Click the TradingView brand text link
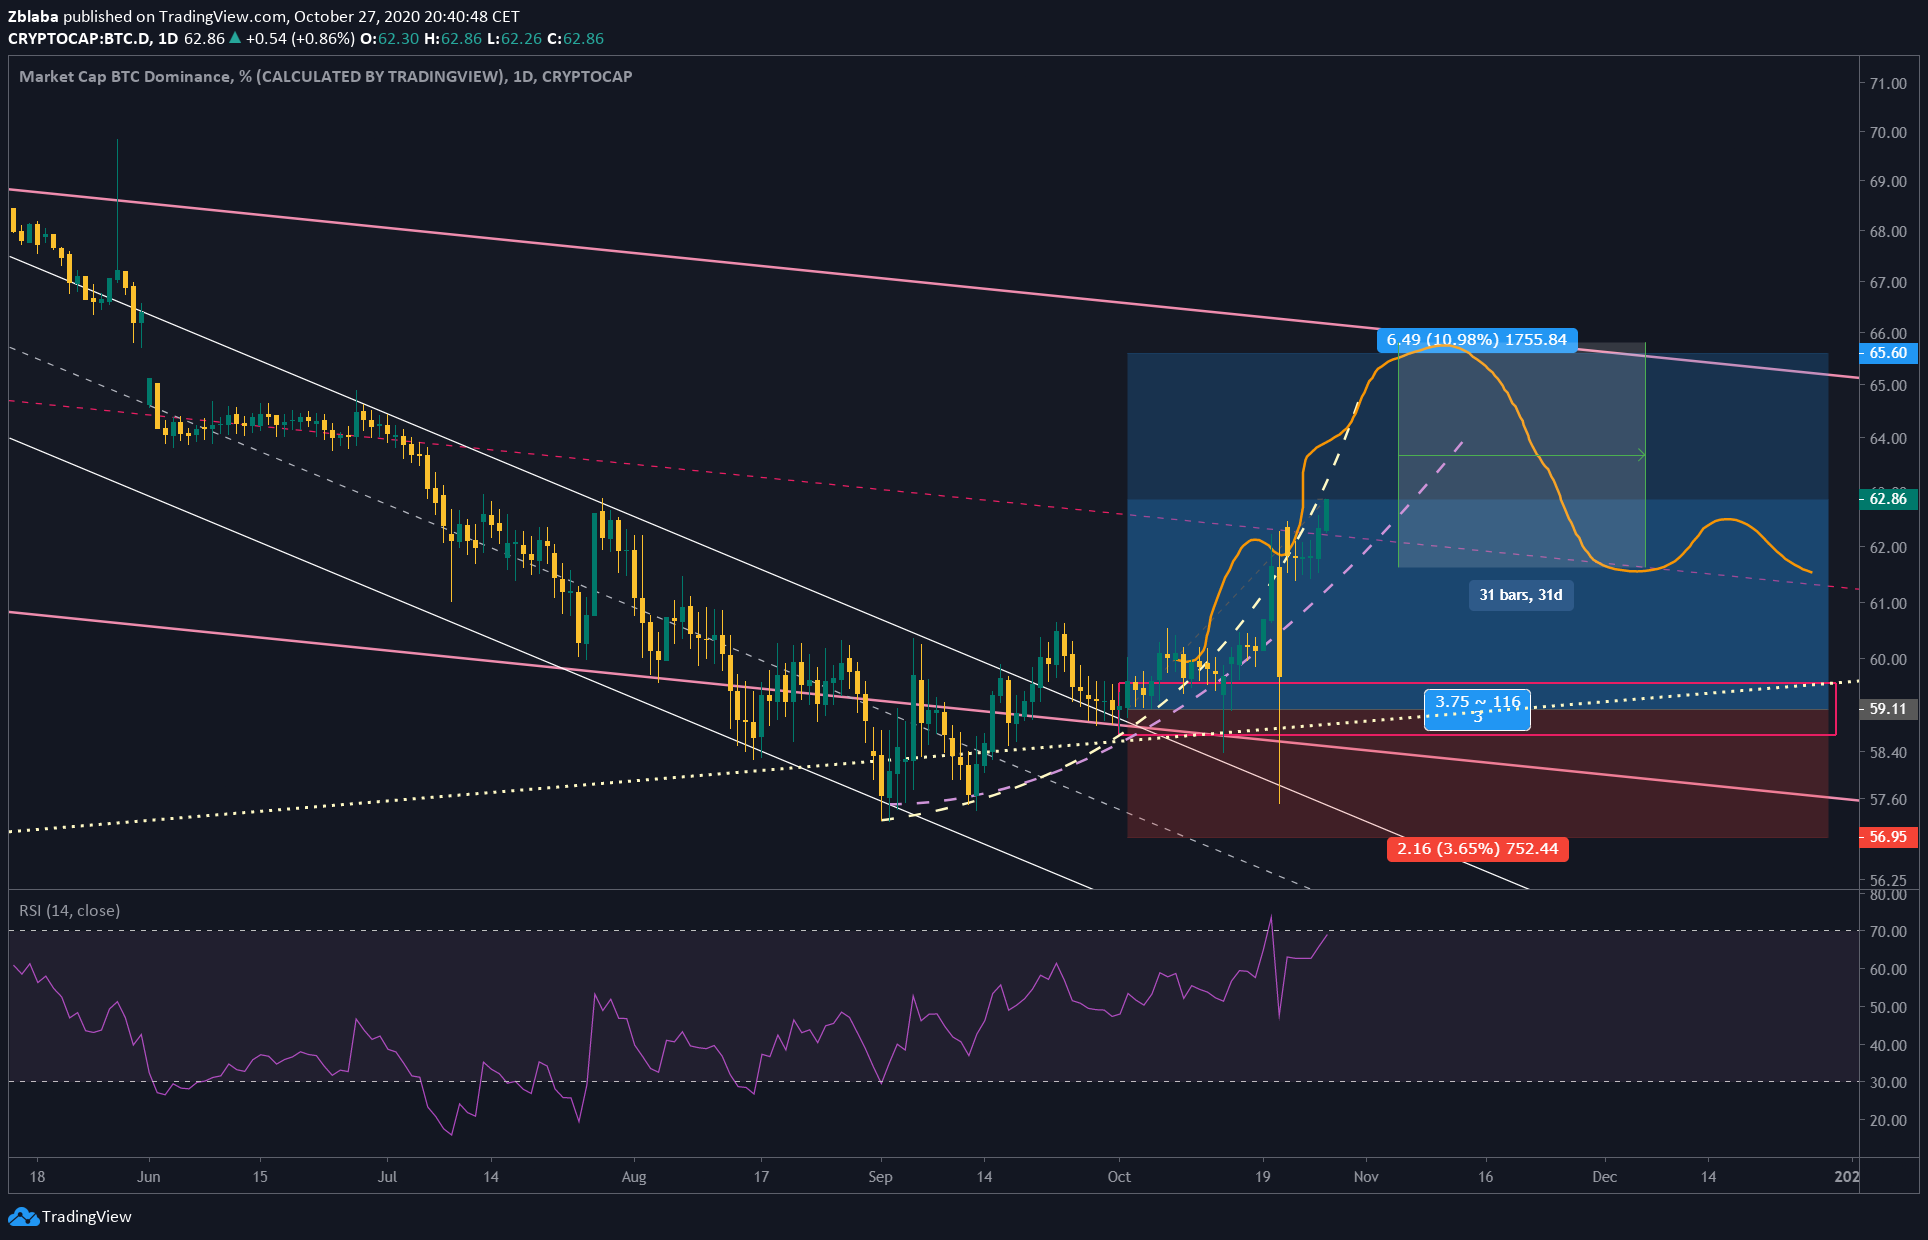Viewport: 1928px width, 1240px height. click(87, 1217)
